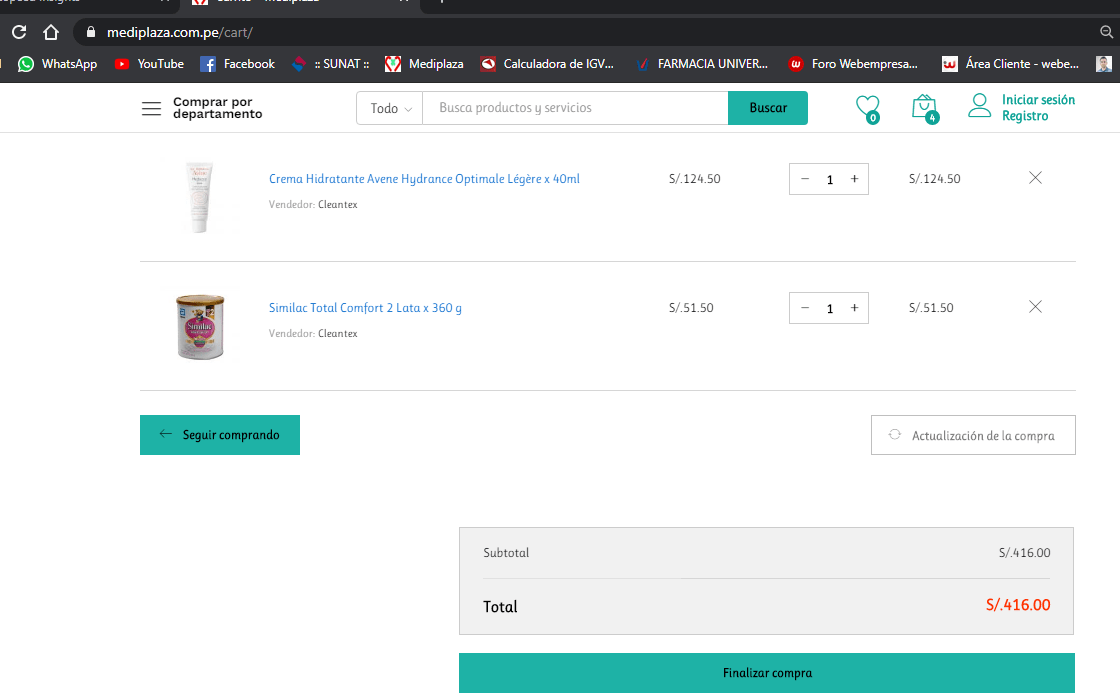Remove Crema Hidratante Avene from cart
This screenshot has height=695, width=1120.
(1035, 178)
